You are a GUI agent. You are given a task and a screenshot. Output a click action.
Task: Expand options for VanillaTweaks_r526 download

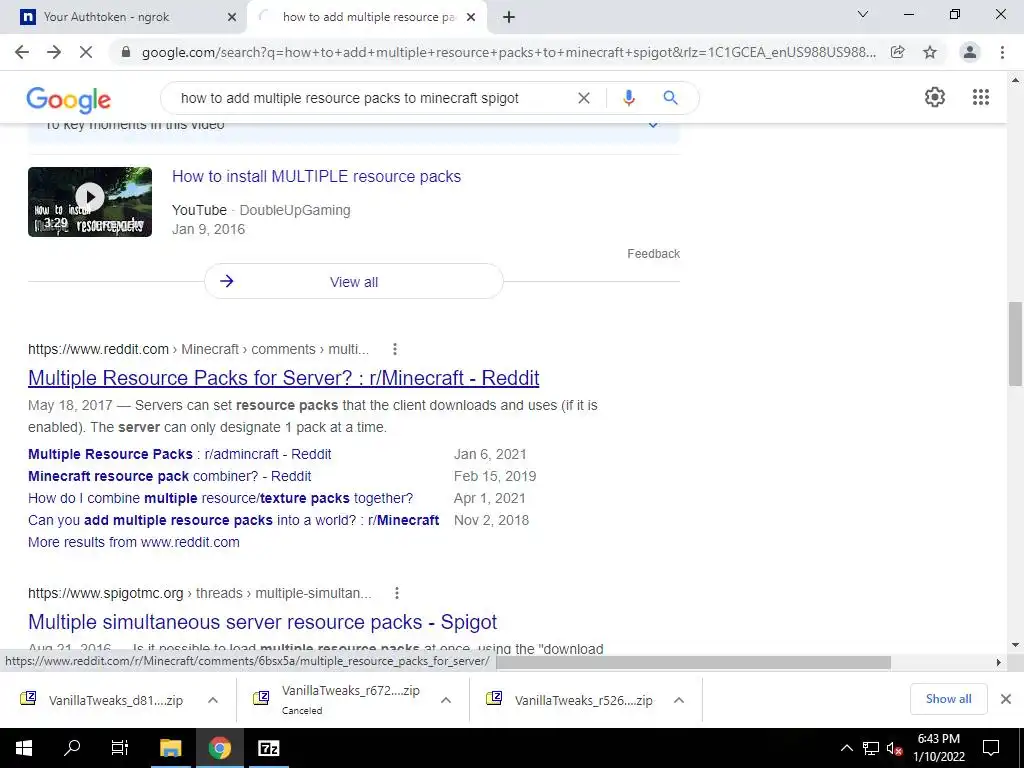[x=679, y=700]
